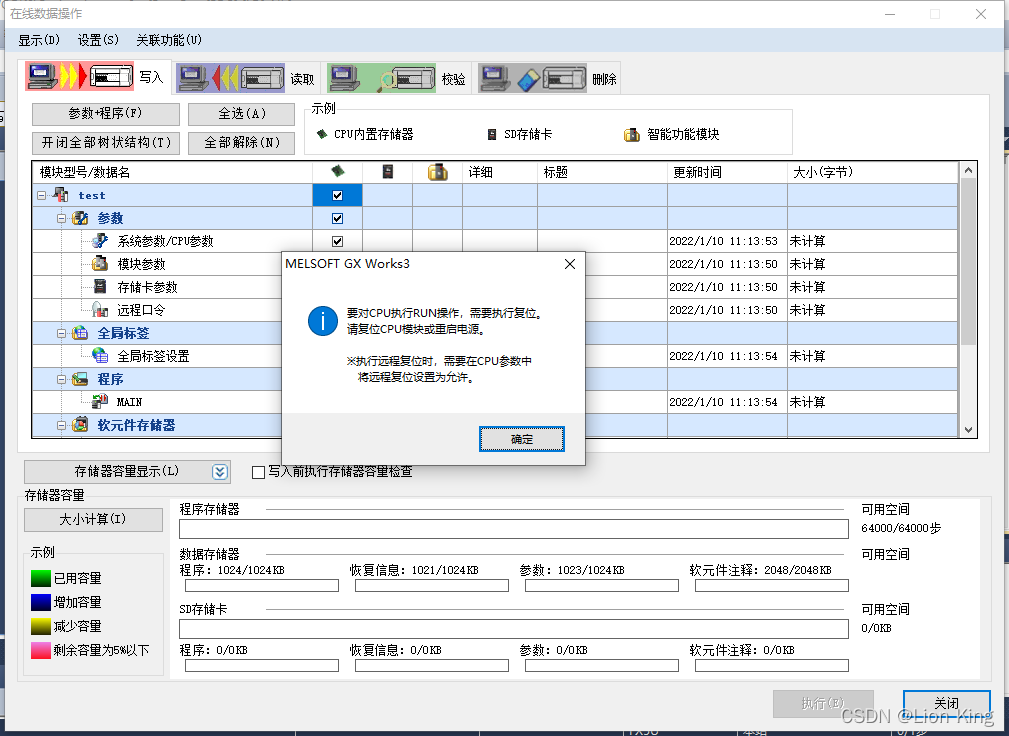Screen dimensions: 1009x736
Task: Click the 标题 column header
Action: (x=602, y=172)
